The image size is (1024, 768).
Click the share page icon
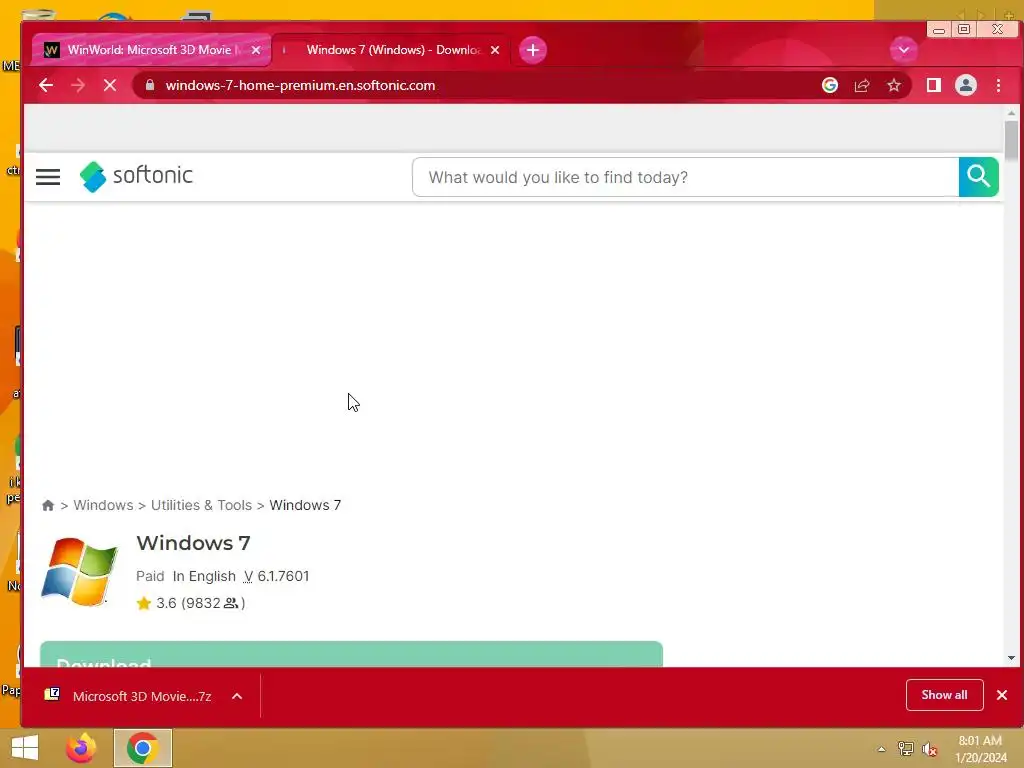coord(862,86)
